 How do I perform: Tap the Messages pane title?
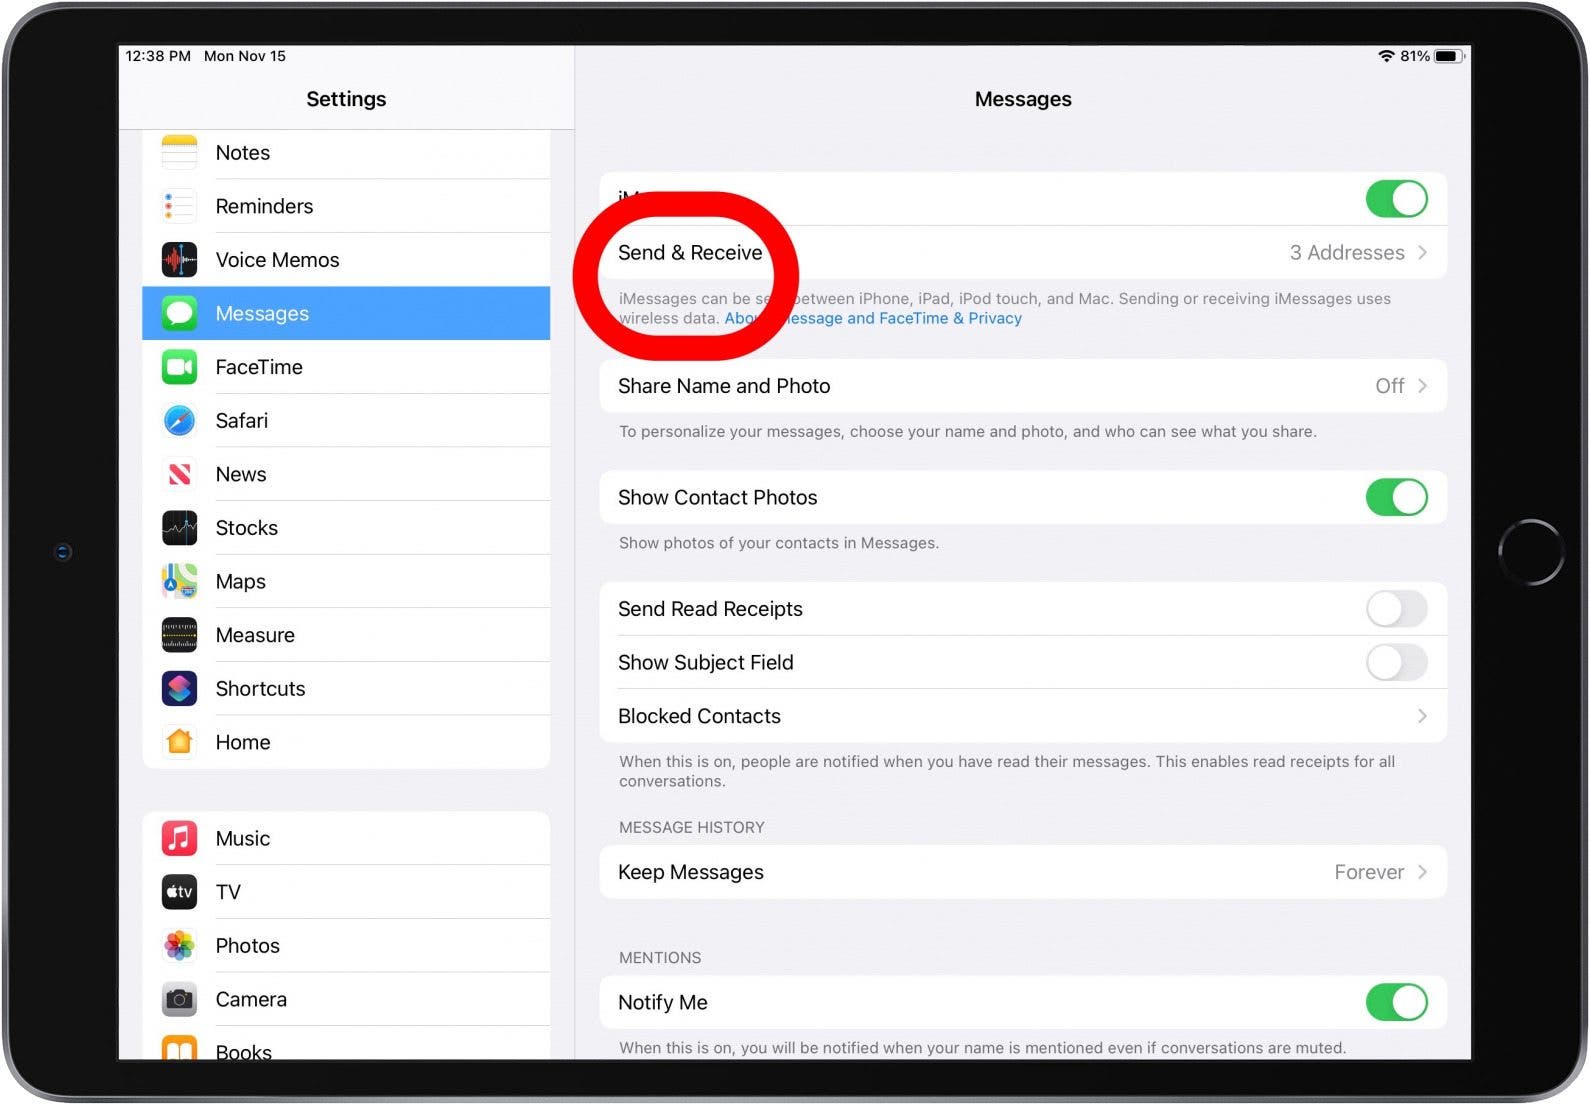1023,99
